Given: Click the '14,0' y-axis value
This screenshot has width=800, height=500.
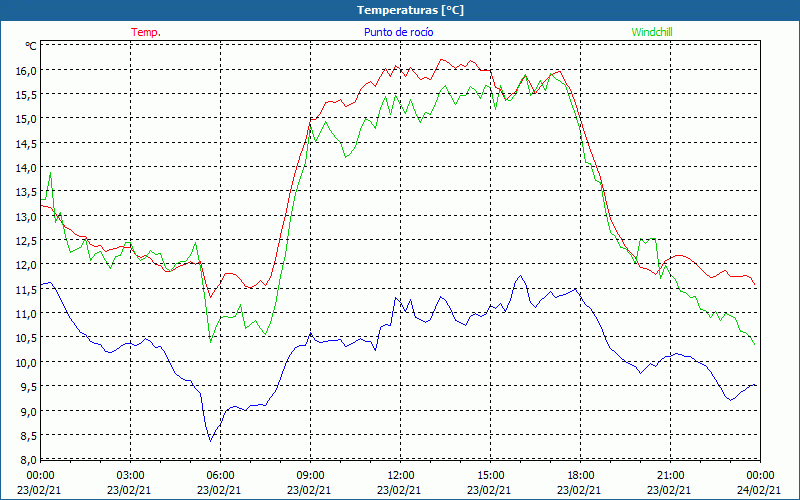Looking at the screenshot, I should 27,168.
